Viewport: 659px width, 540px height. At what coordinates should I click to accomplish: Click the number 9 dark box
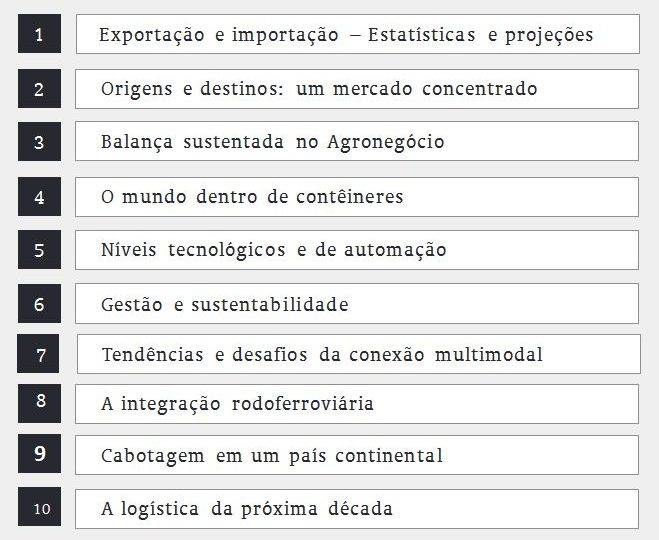(39, 453)
